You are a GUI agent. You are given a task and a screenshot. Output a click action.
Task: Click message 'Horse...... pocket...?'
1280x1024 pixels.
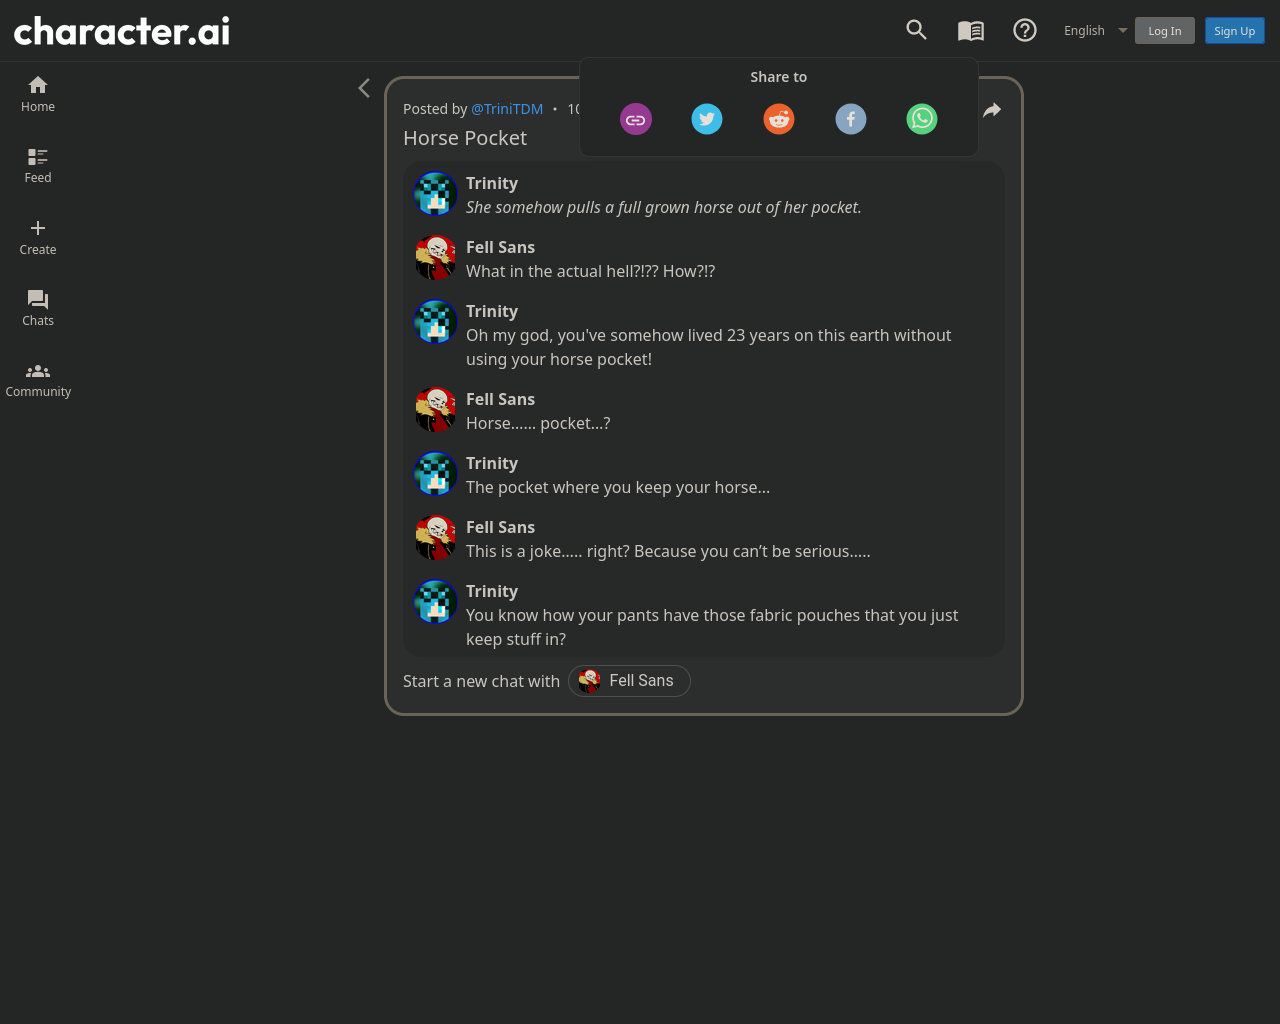538,423
